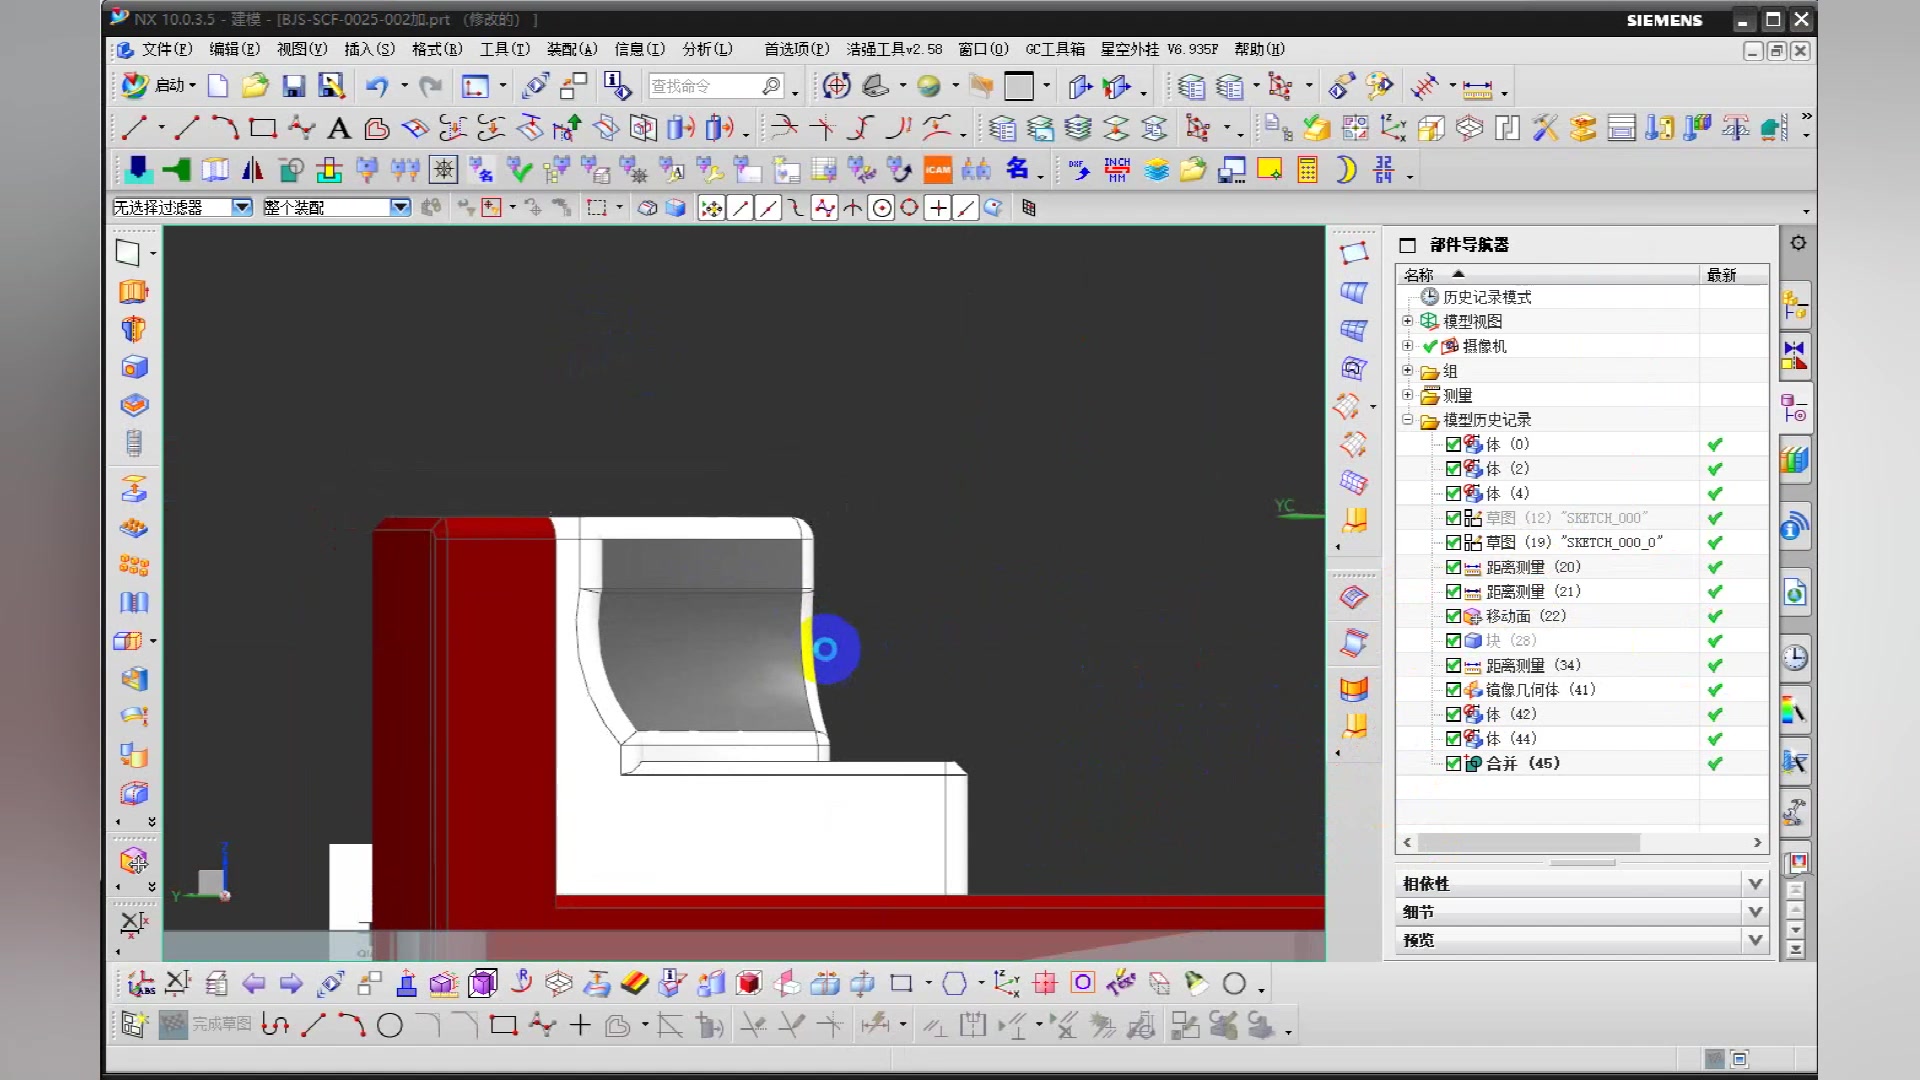Select the Text 'A' tool icon
Image resolution: width=1920 pixels, height=1080 pixels.
coord(339,128)
